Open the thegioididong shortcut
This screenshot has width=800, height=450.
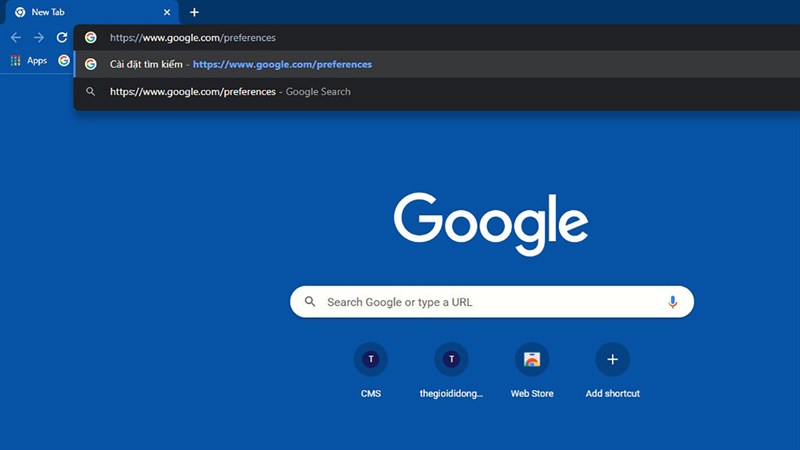[451, 370]
